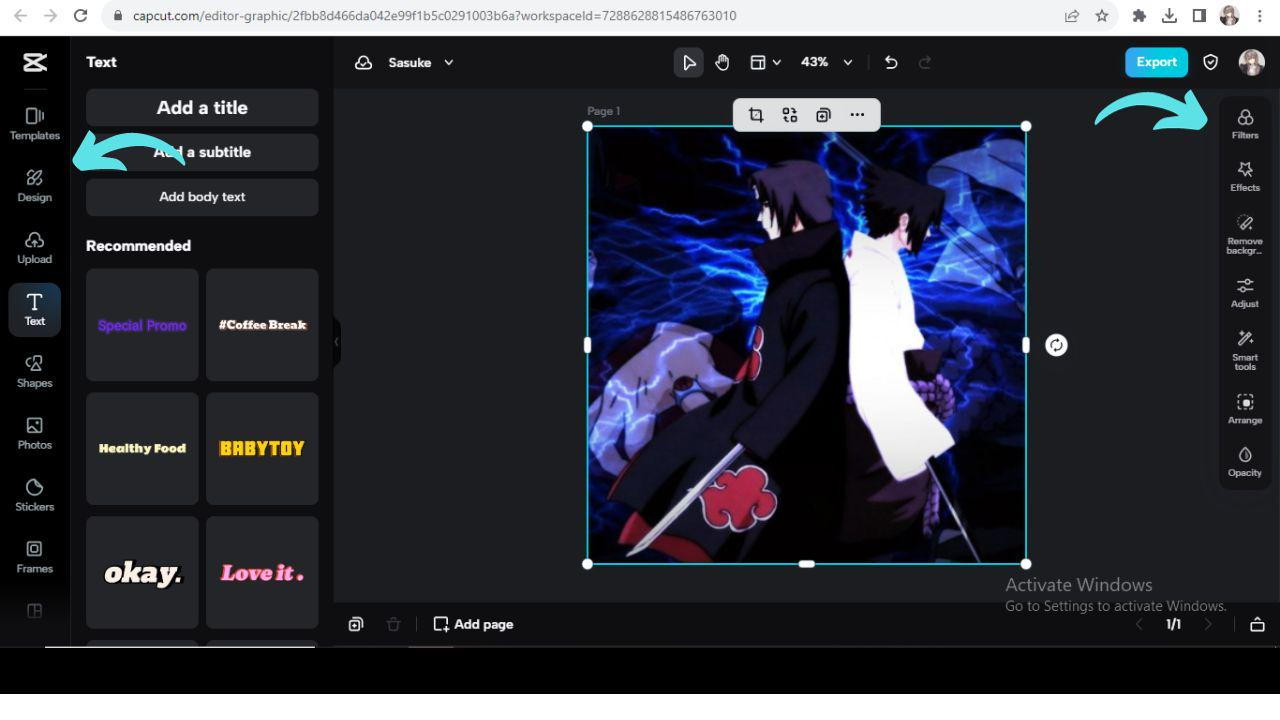Click the Add page button

473,624
